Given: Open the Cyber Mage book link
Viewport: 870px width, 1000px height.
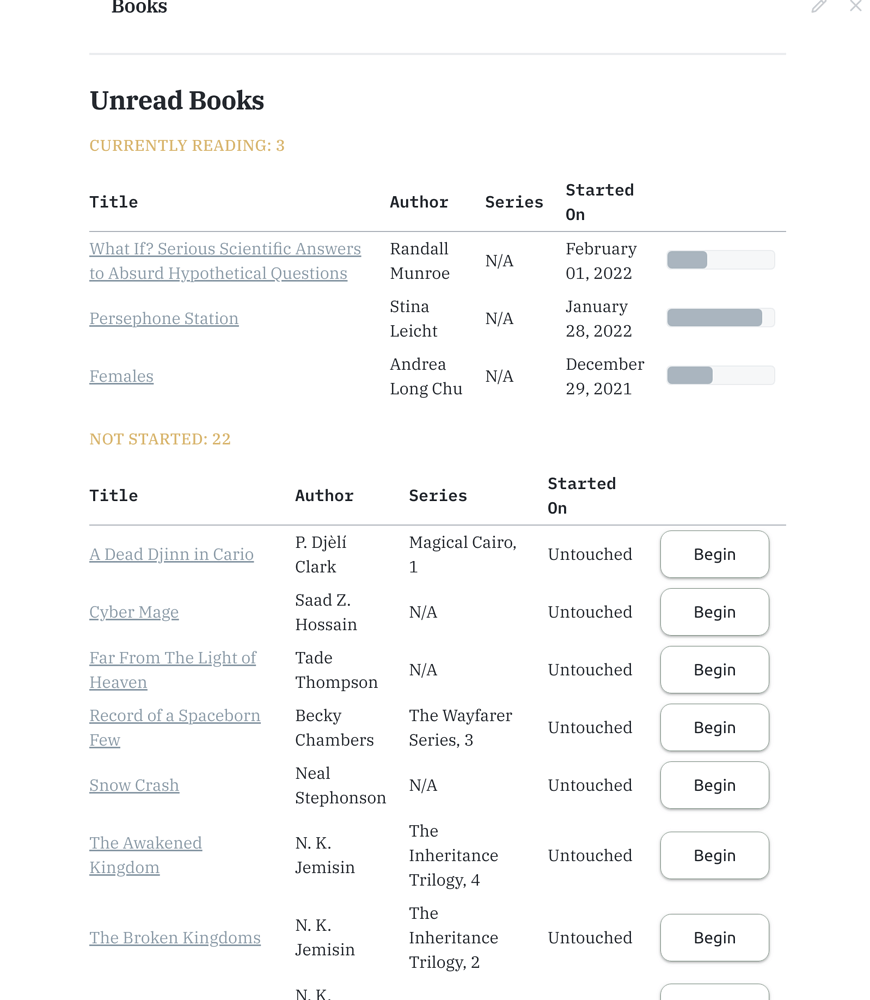Looking at the screenshot, I should coord(134,612).
